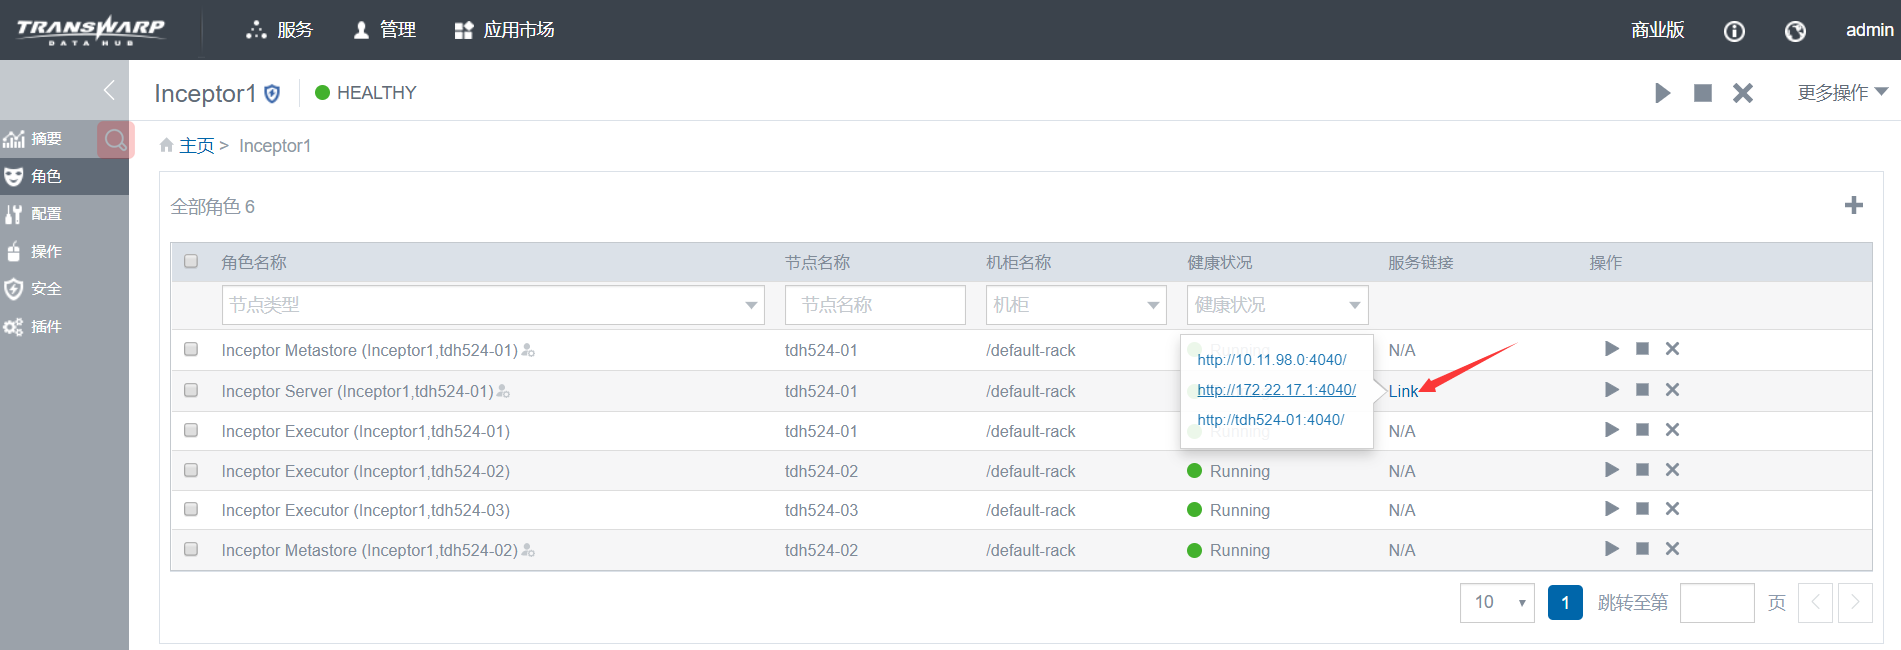The height and width of the screenshot is (650, 1901).
Task: Expand the 更多操作 dropdown
Action: tap(1842, 93)
